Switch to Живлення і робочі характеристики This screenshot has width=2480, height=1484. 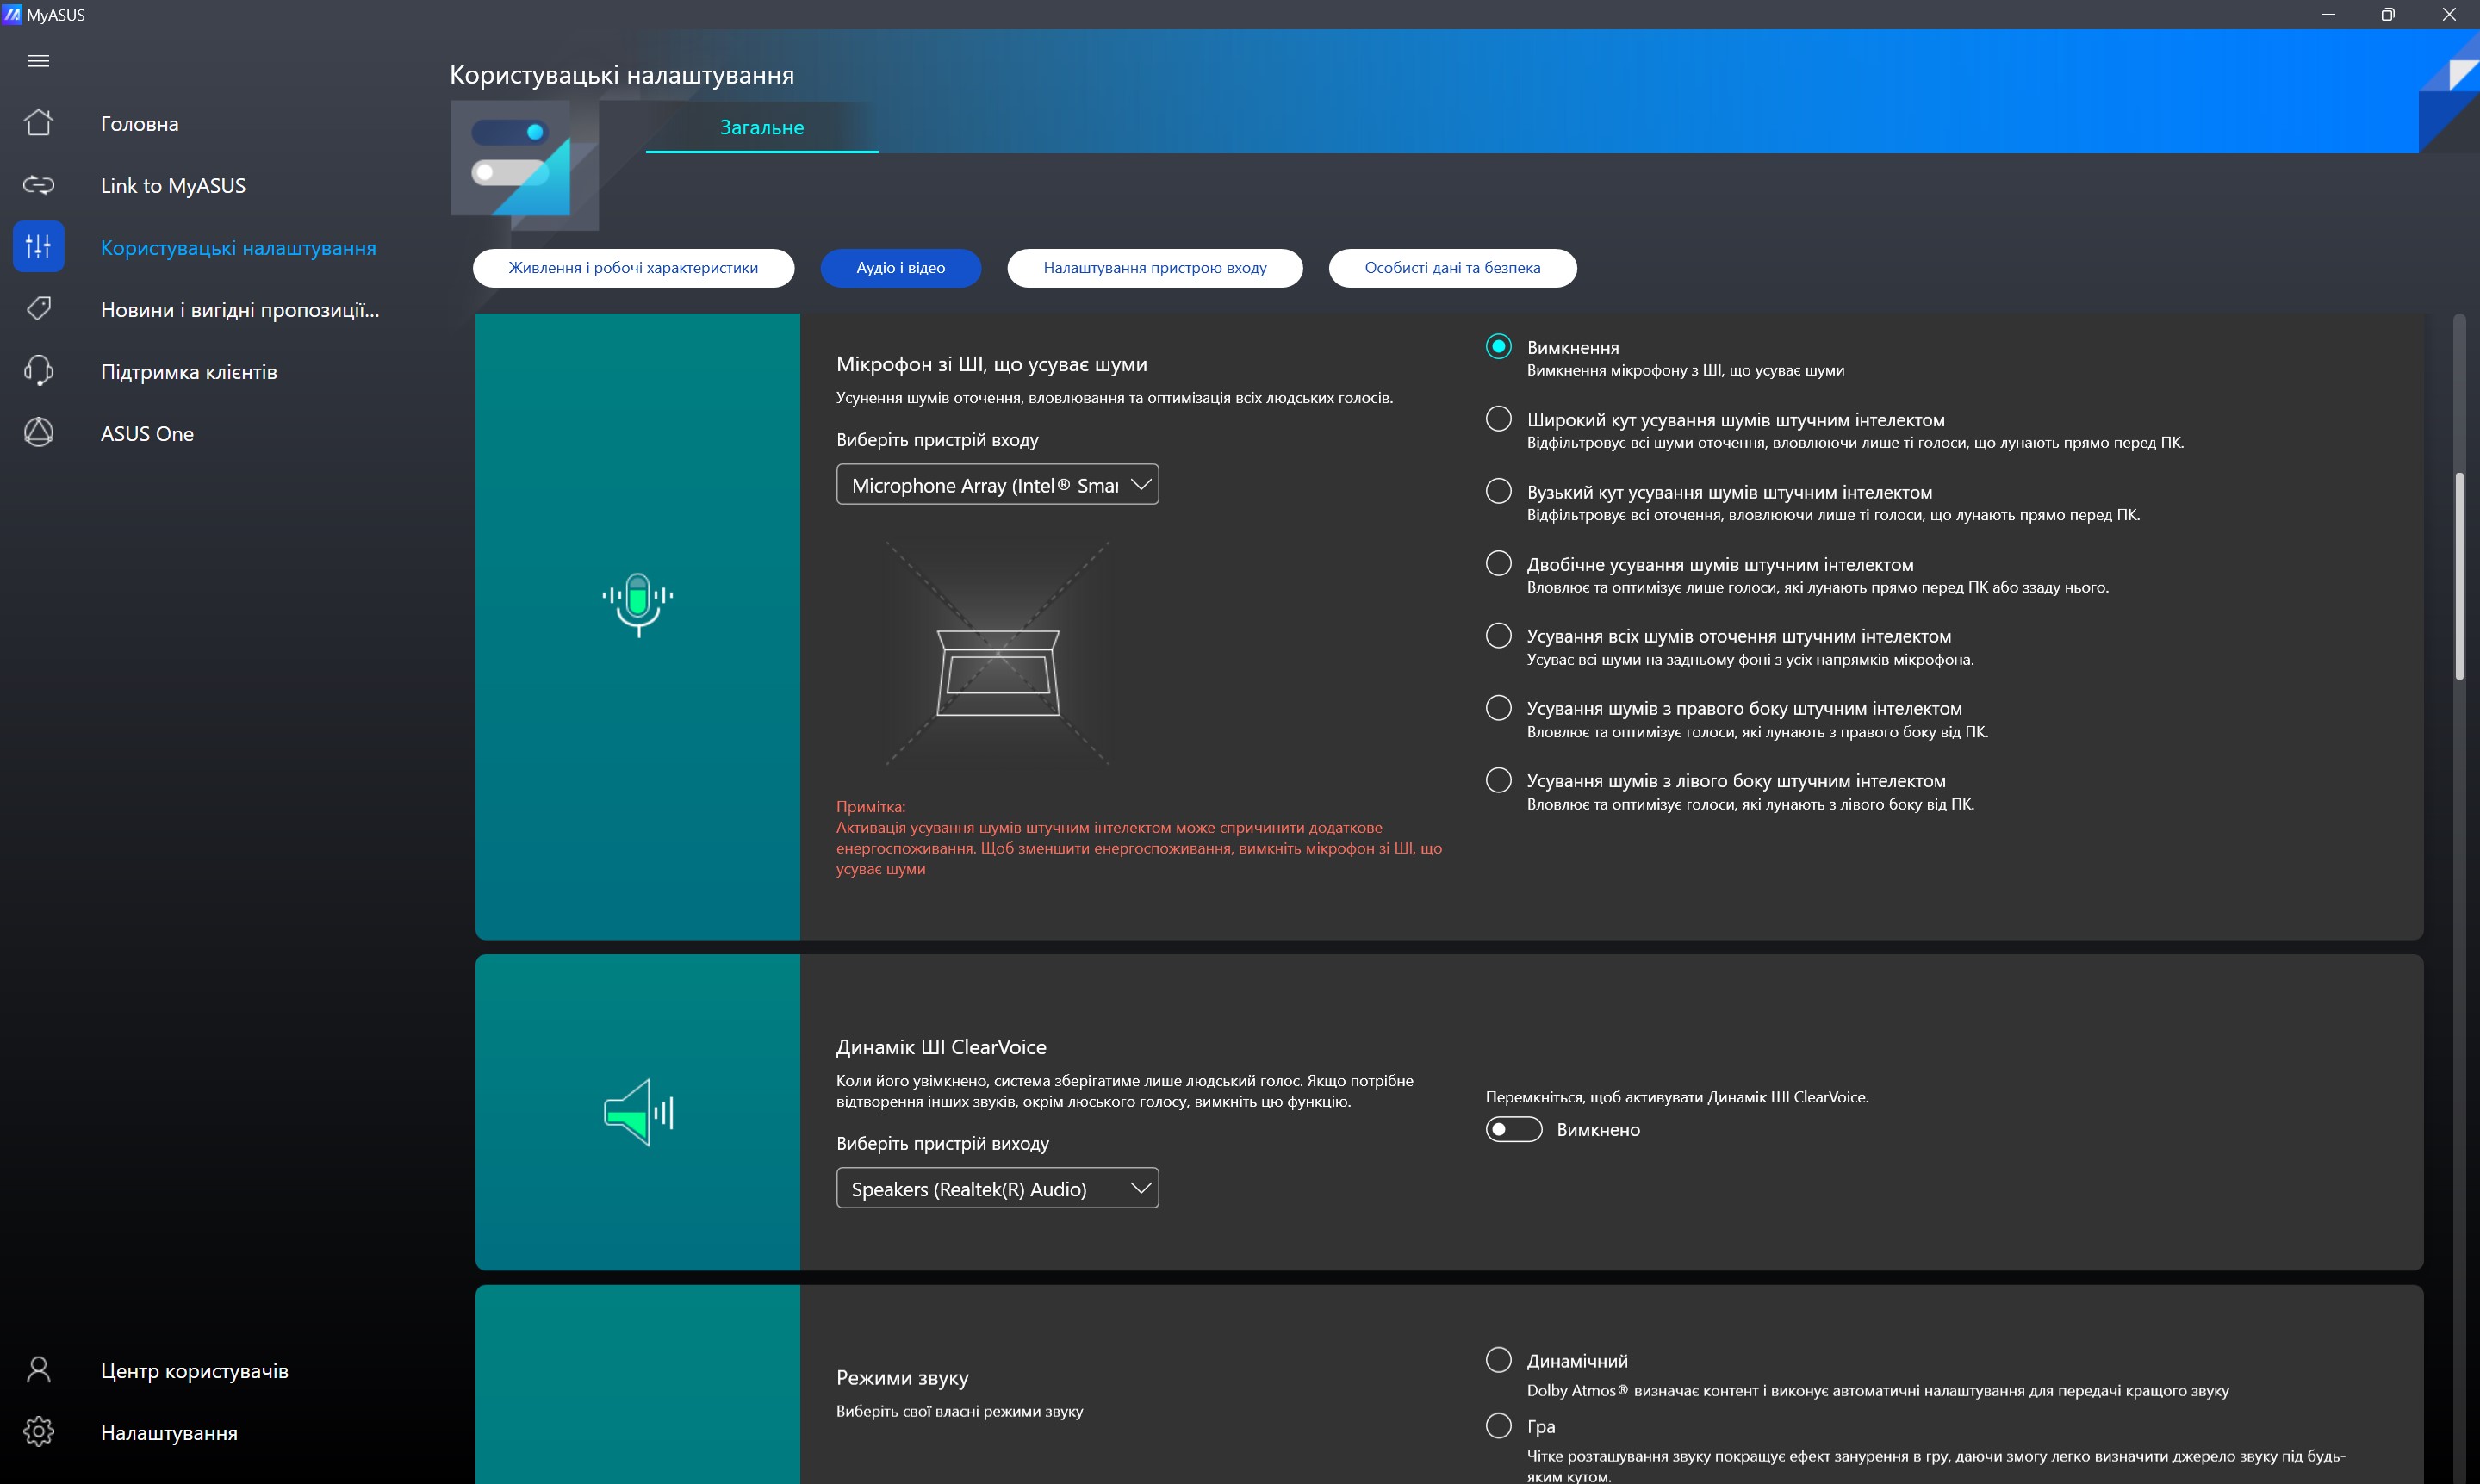[633, 268]
